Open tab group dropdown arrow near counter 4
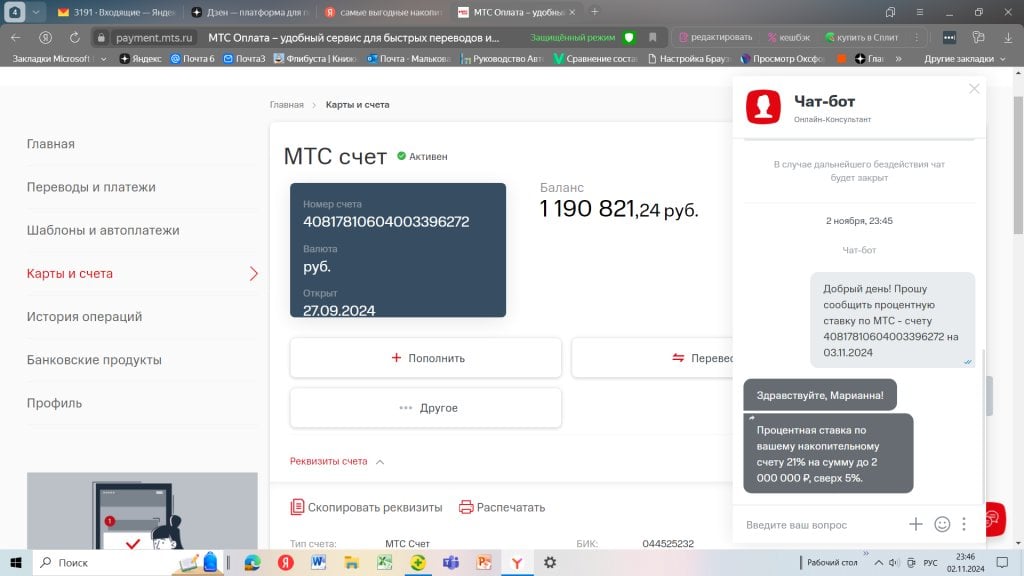This screenshot has height=576, width=1024. click(x=36, y=12)
